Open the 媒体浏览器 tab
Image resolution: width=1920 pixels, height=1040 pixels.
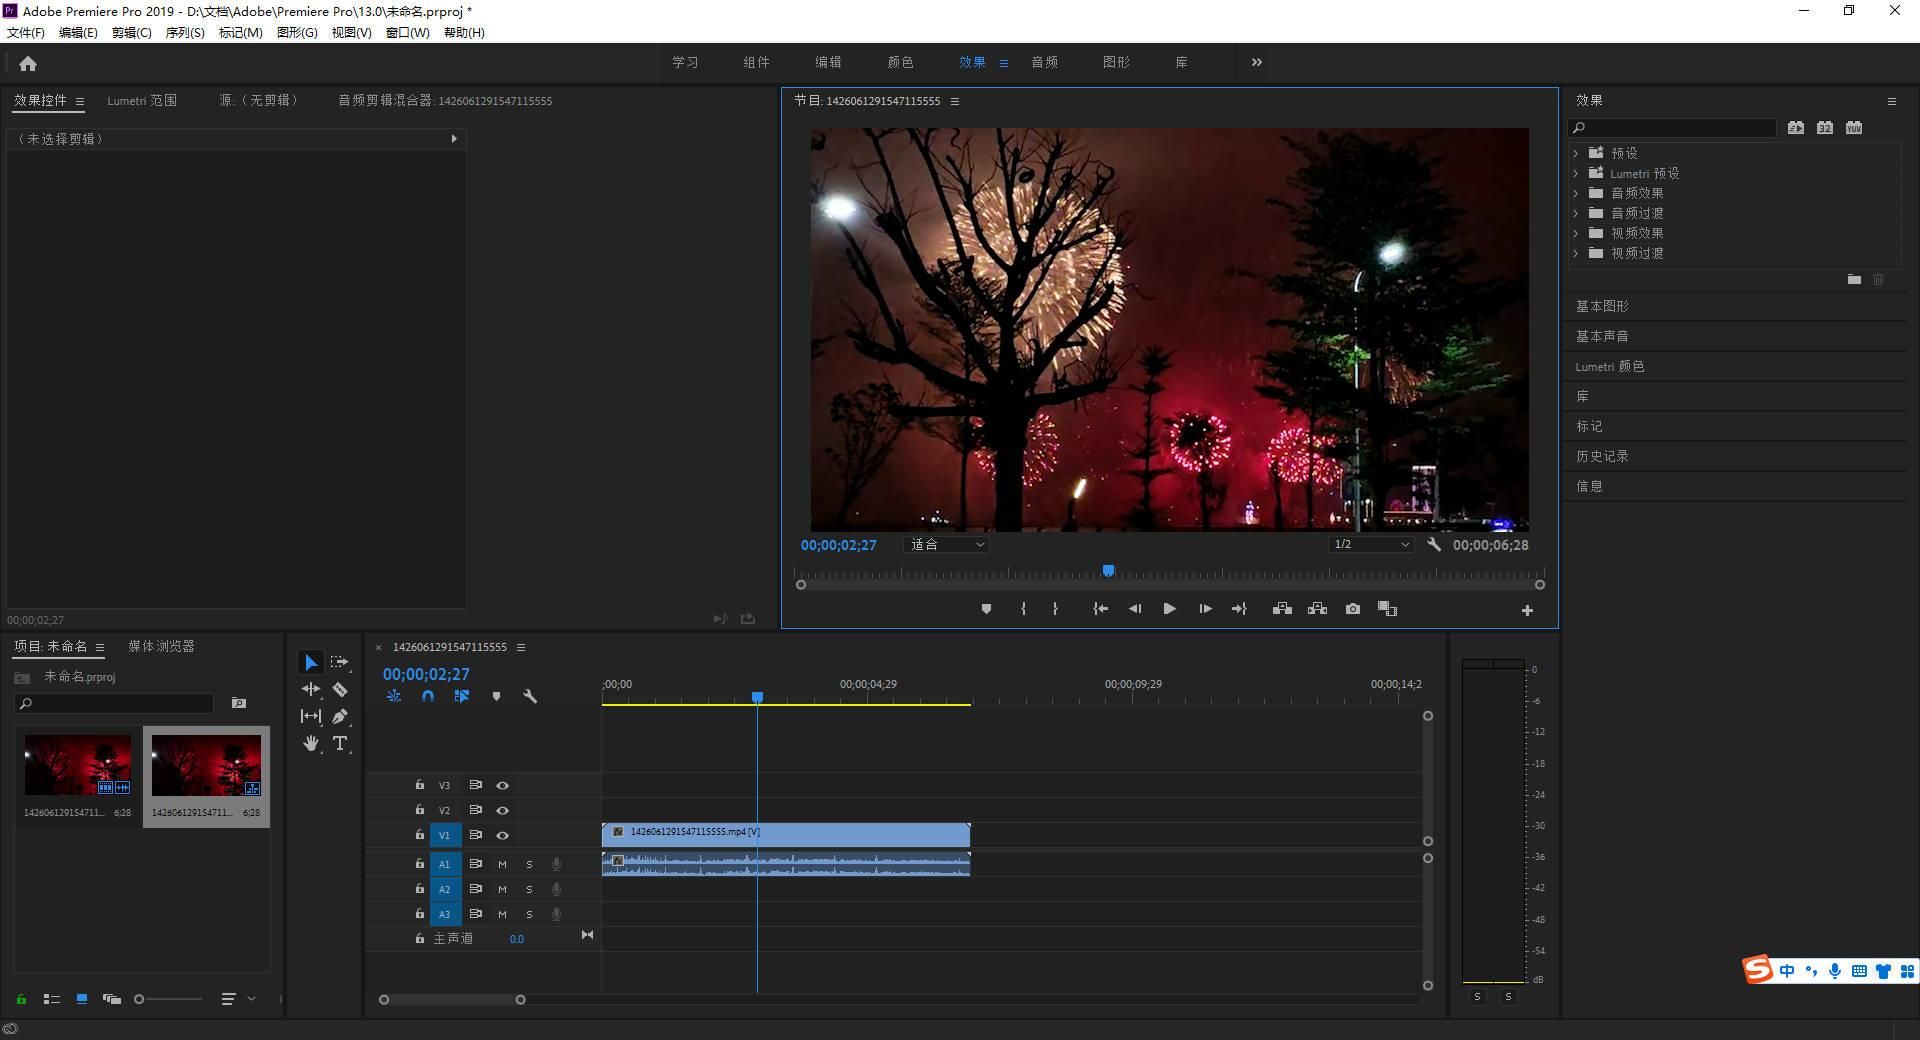[x=161, y=646]
